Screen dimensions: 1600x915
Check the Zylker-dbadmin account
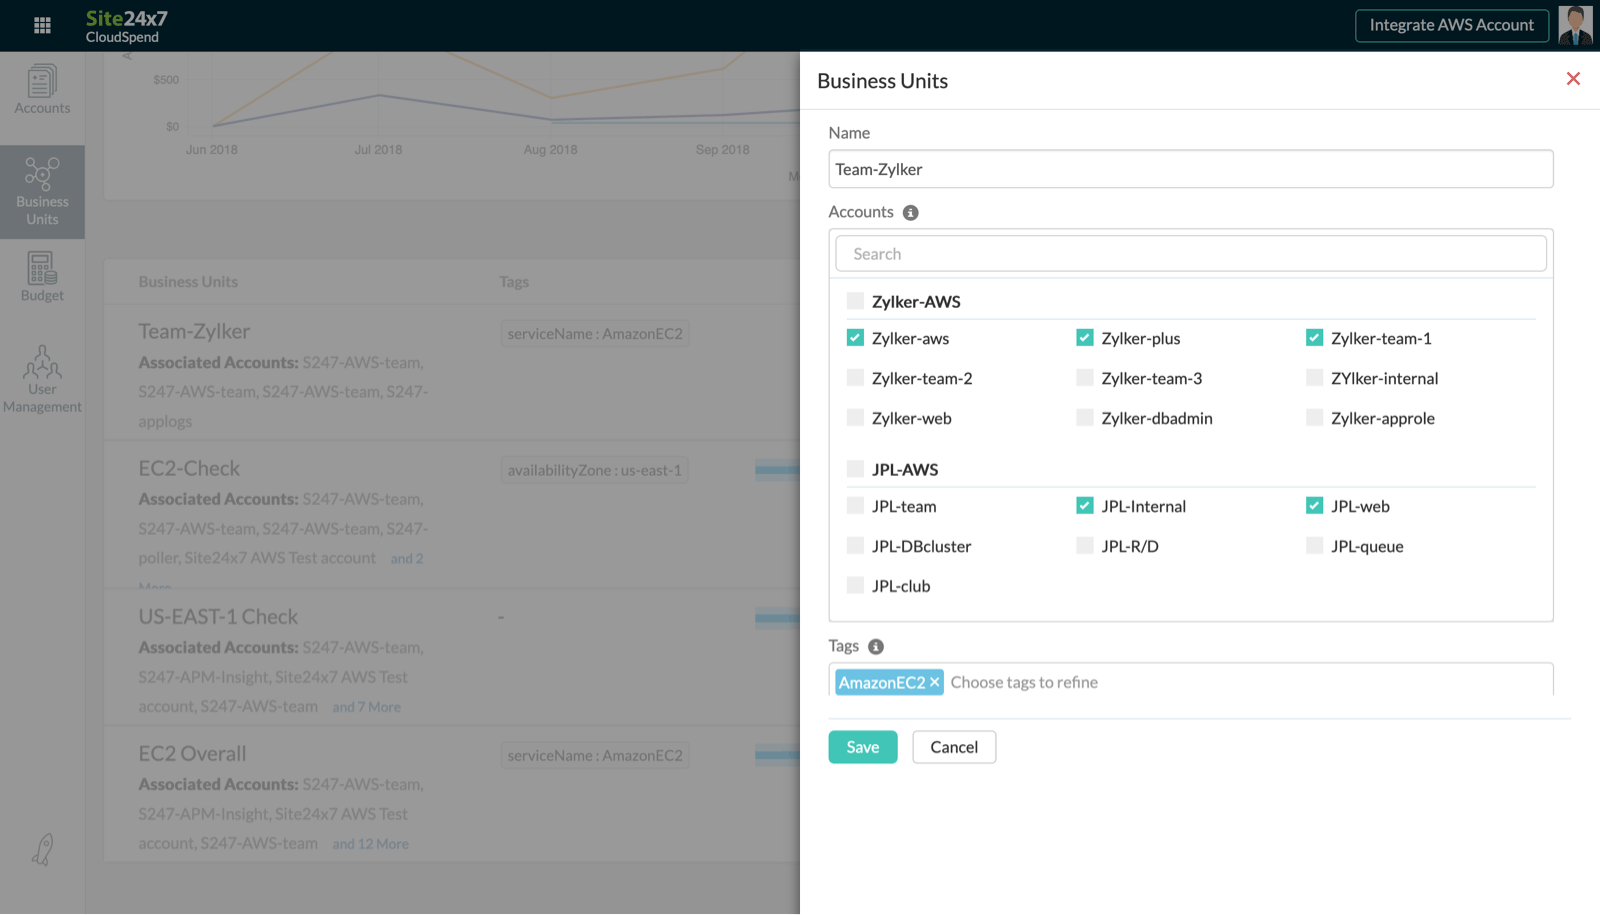coord(1085,418)
